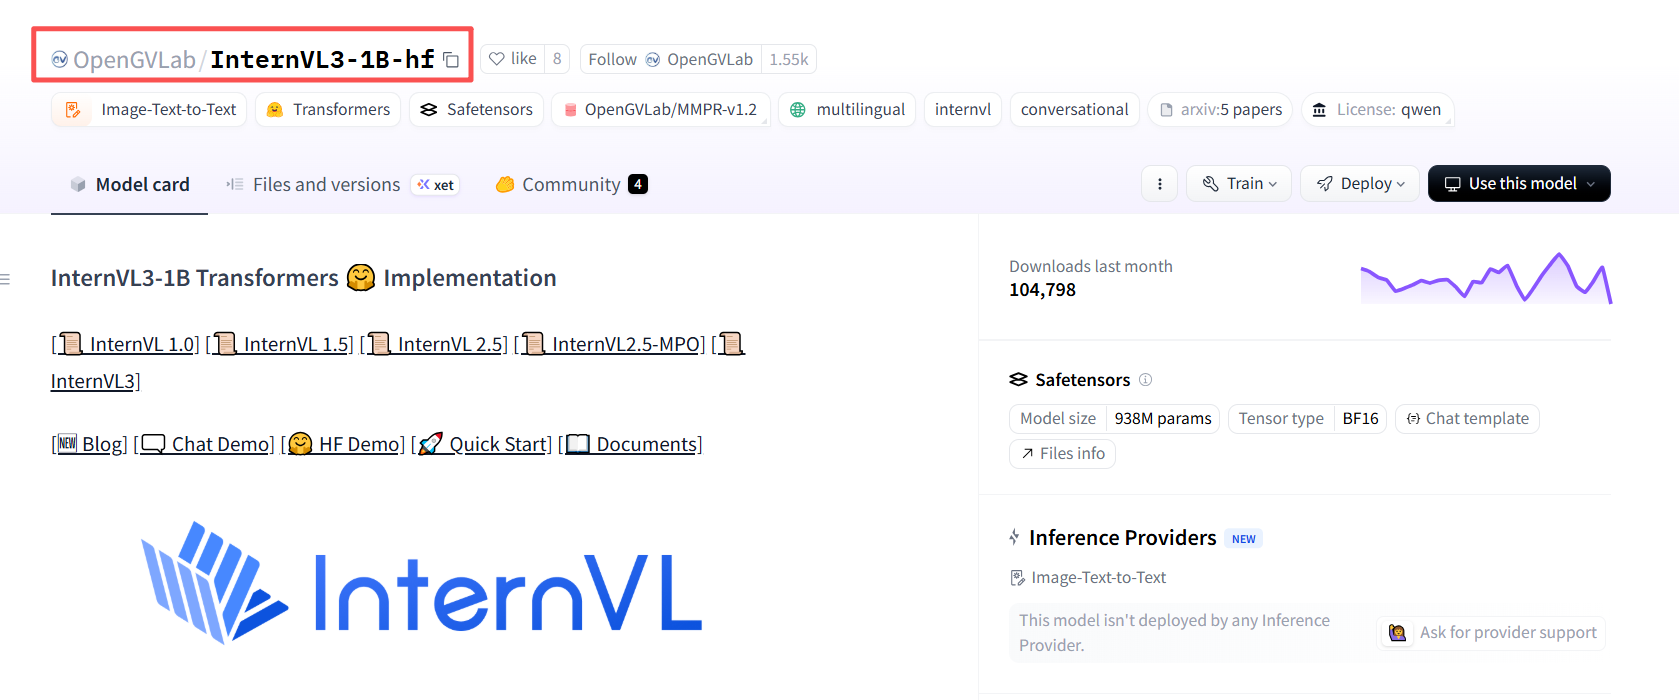Click the Safetensors info icon
This screenshot has height=700, width=1679.
[1146, 380]
